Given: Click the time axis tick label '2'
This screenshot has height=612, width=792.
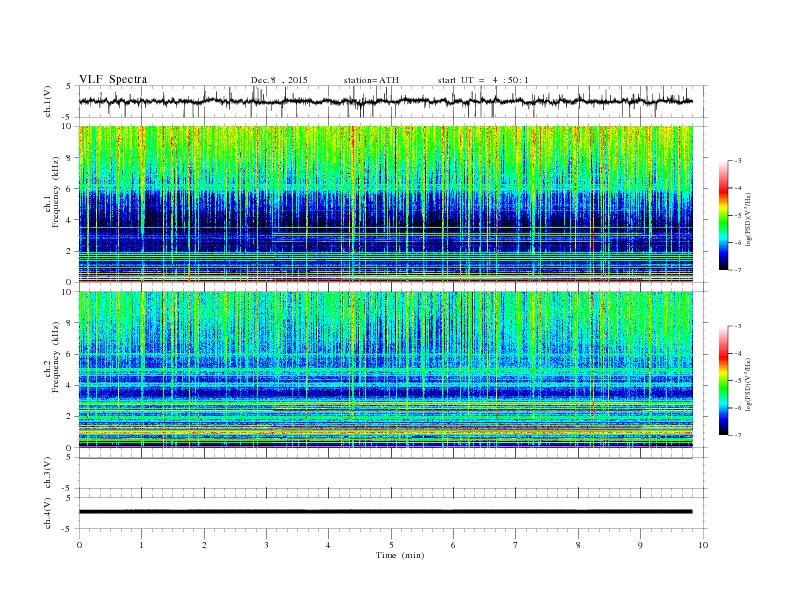Looking at the screenshot, I should pyautogui.click(x=204, y=545).
